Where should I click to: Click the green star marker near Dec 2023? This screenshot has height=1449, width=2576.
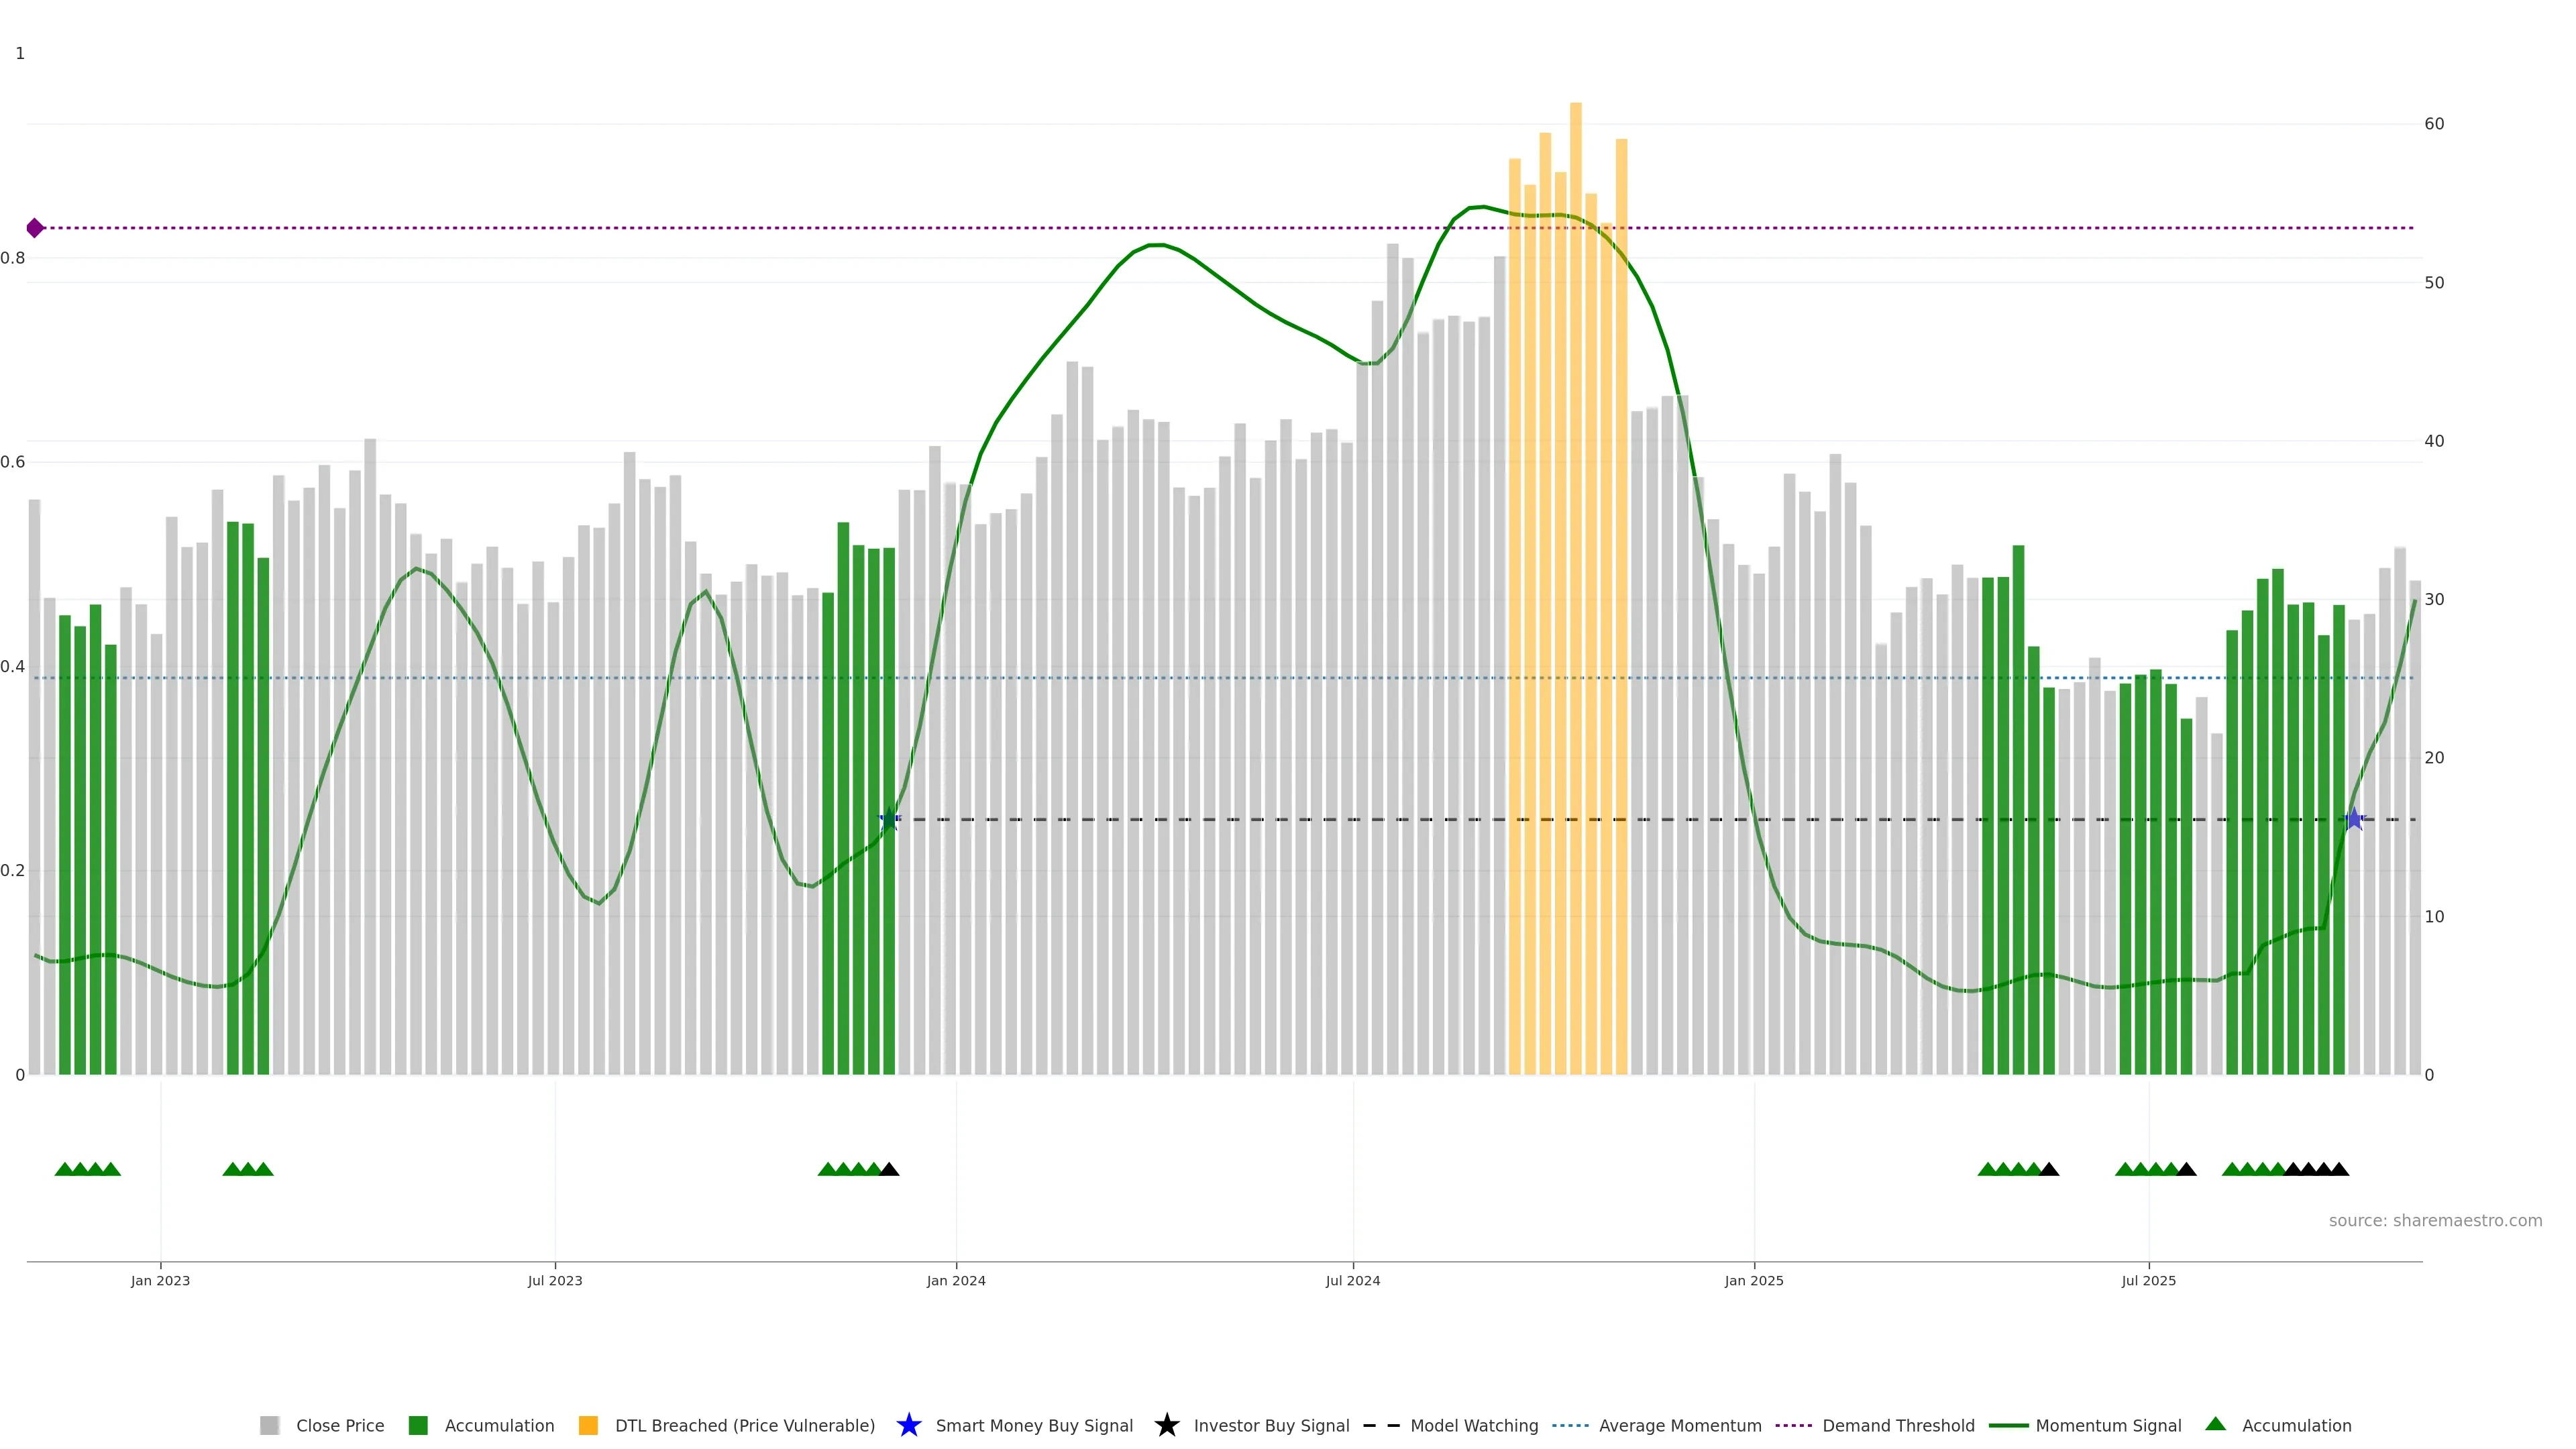point(889,819)
